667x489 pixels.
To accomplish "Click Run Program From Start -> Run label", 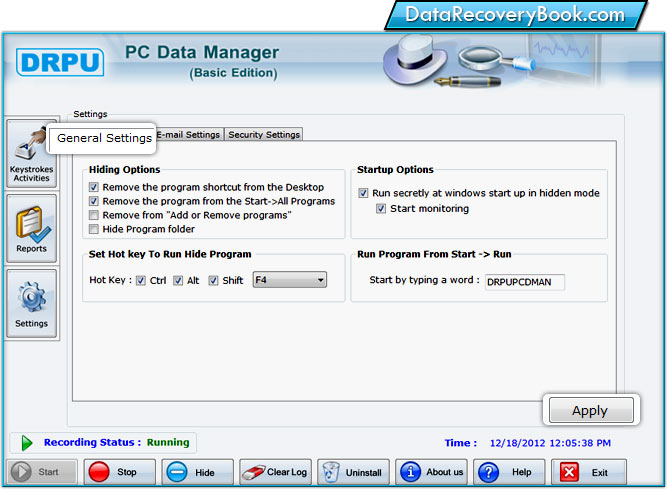I will click(434, 254).
